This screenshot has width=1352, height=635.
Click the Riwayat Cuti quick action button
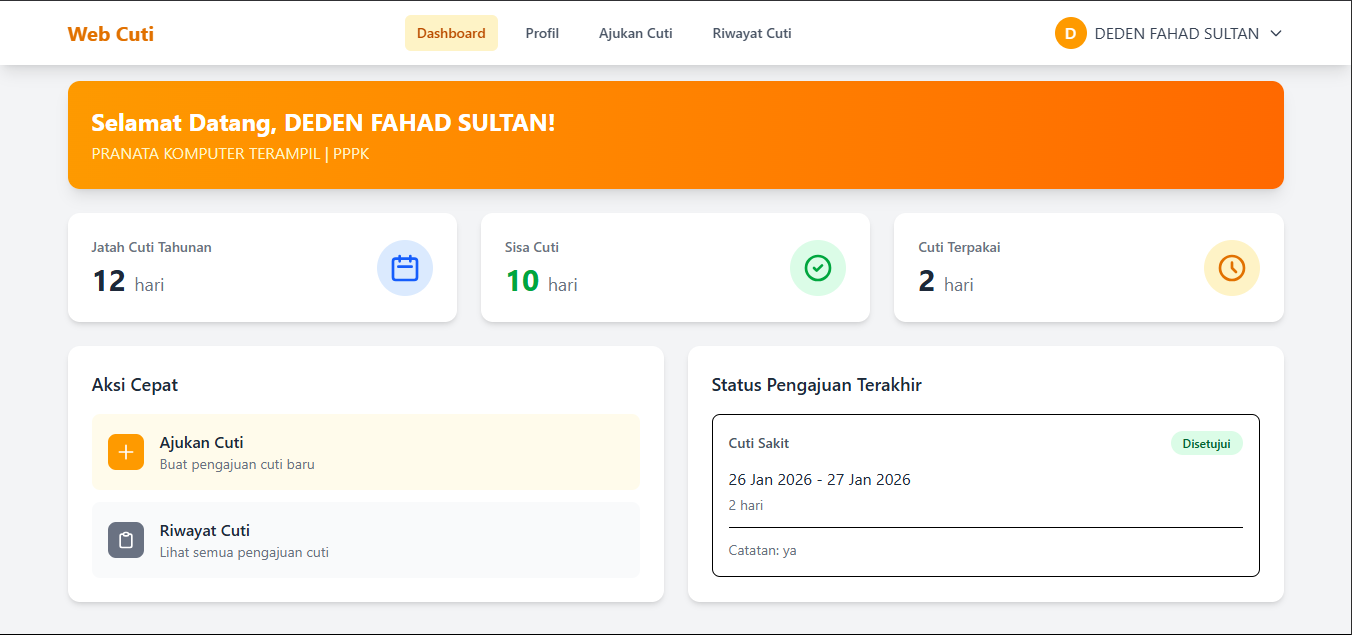365,540
